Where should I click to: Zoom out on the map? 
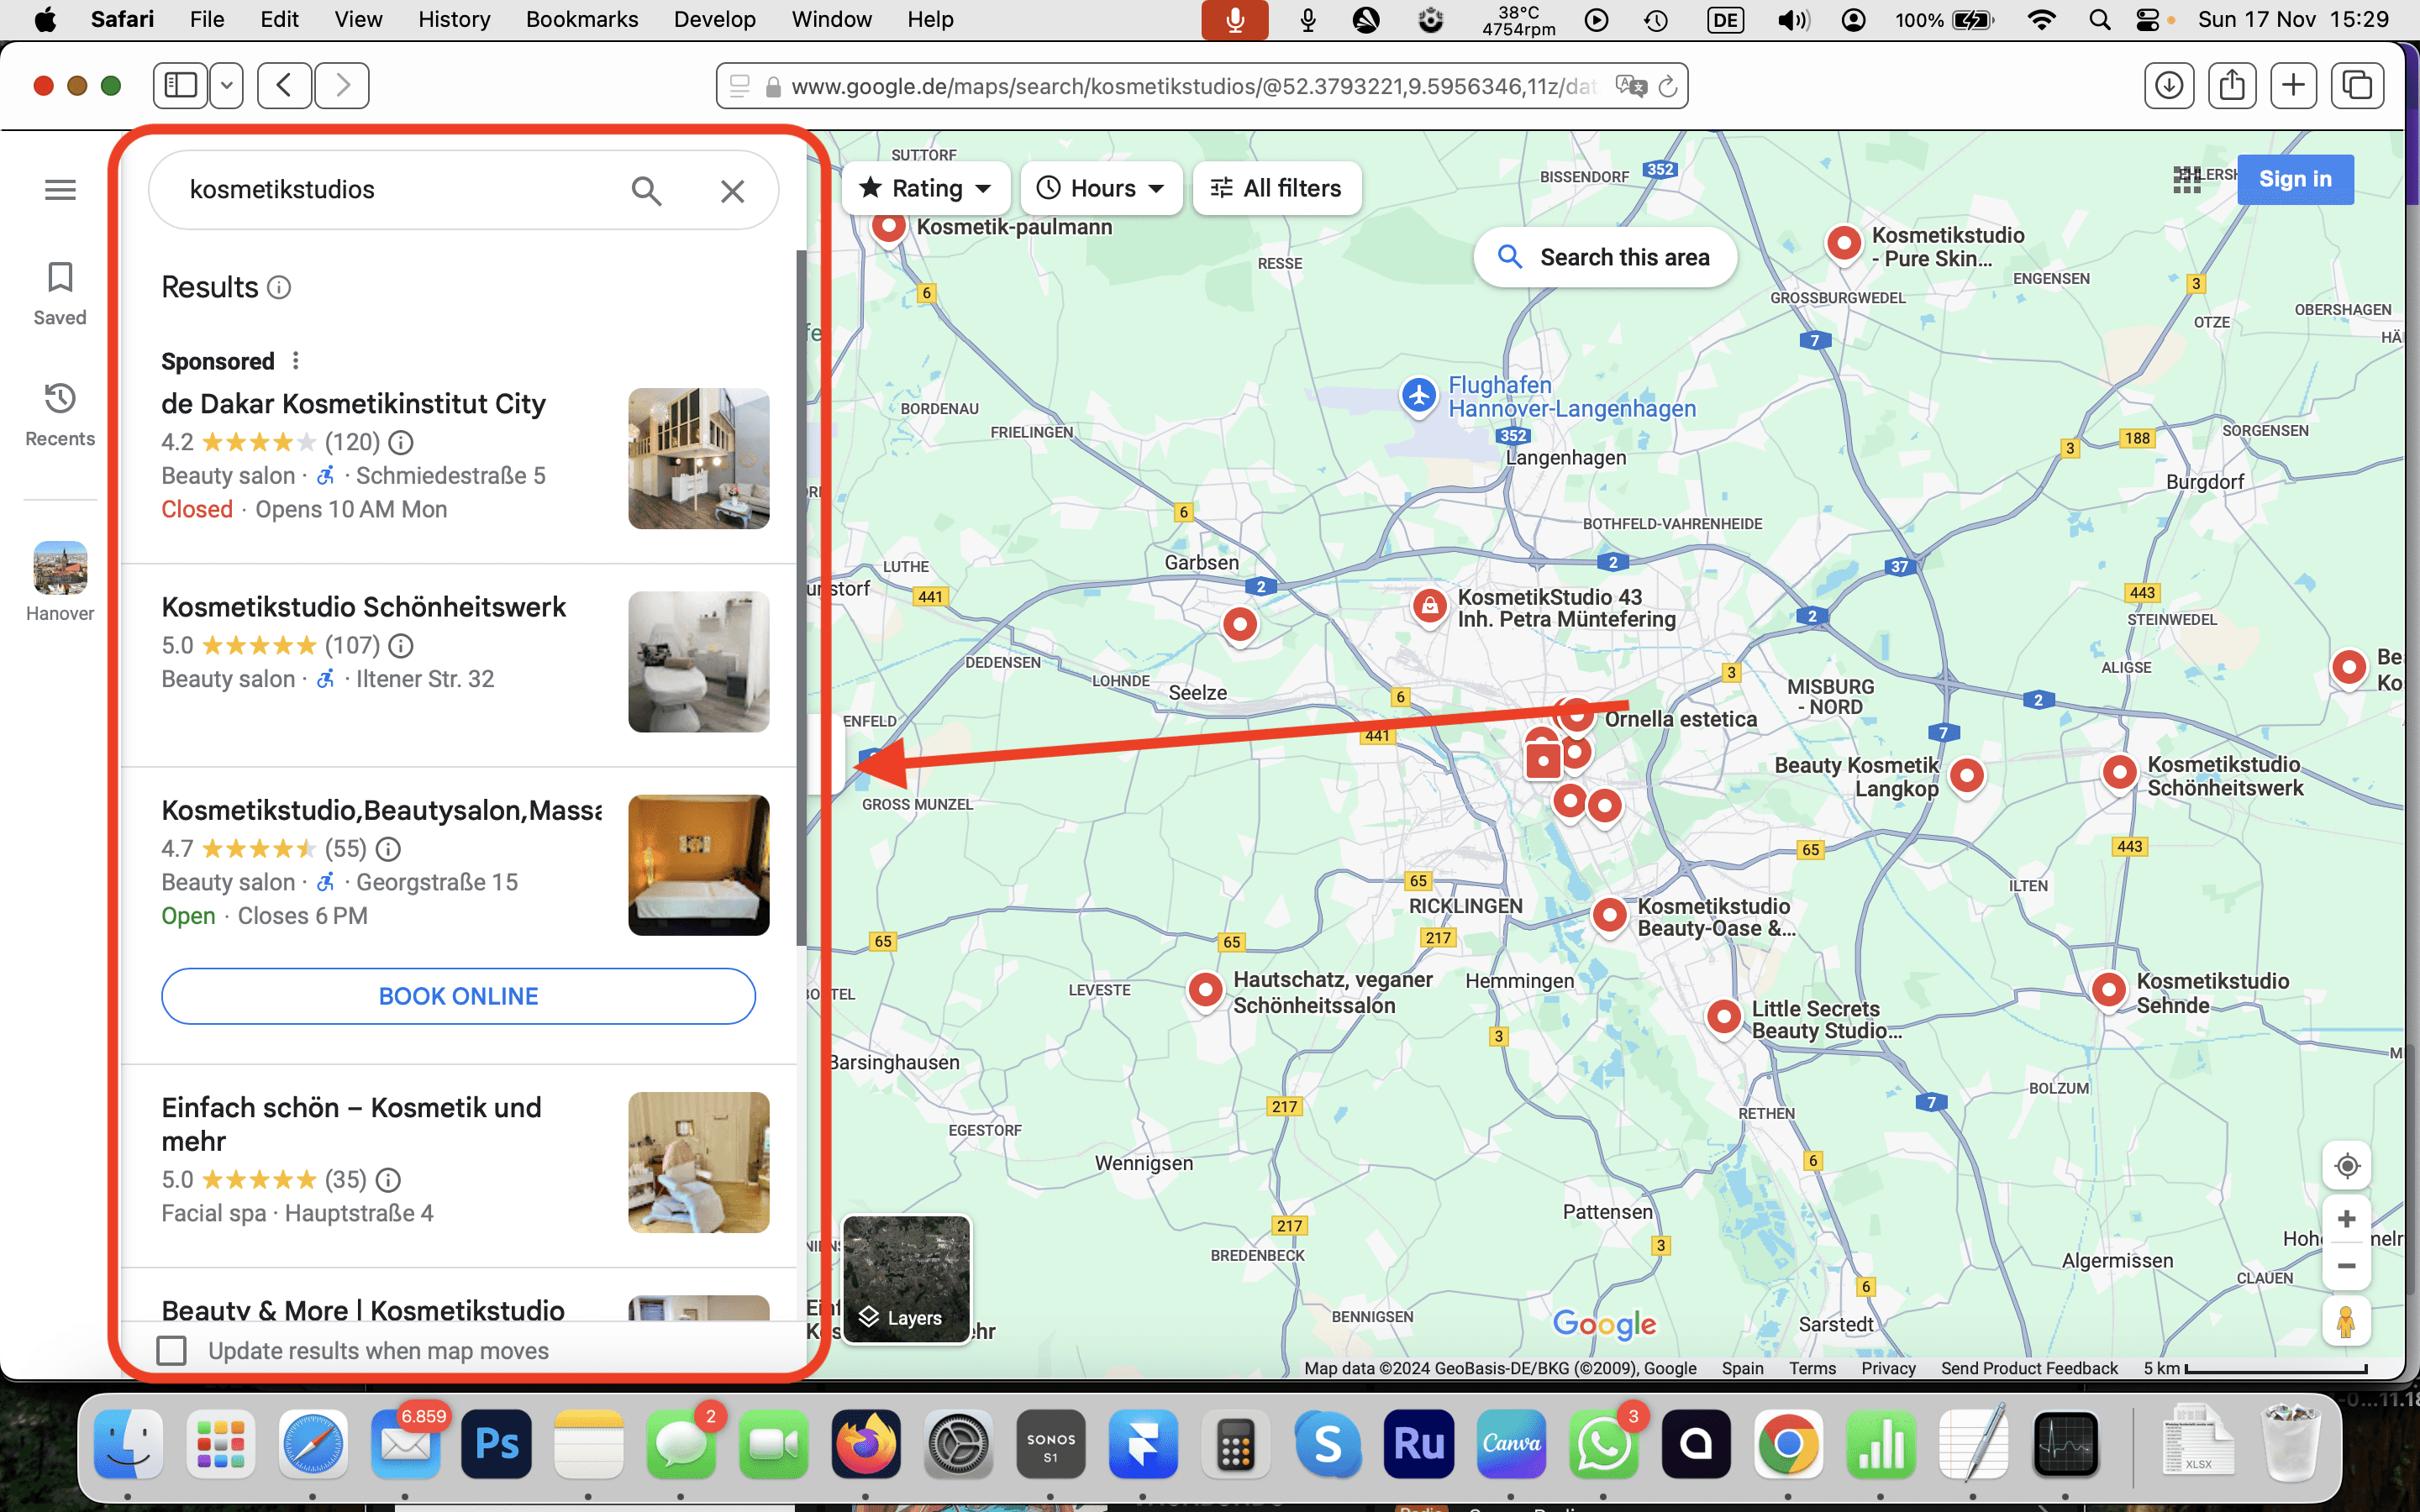click(x=2346, y=1266)
